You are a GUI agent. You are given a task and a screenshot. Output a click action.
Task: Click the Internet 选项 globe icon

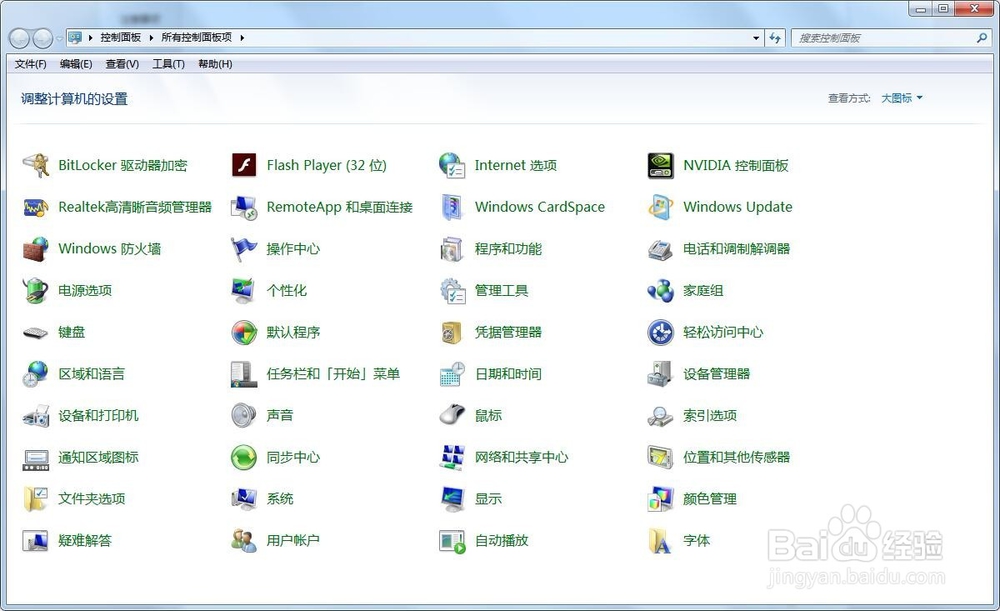click(x=452, y=165)
